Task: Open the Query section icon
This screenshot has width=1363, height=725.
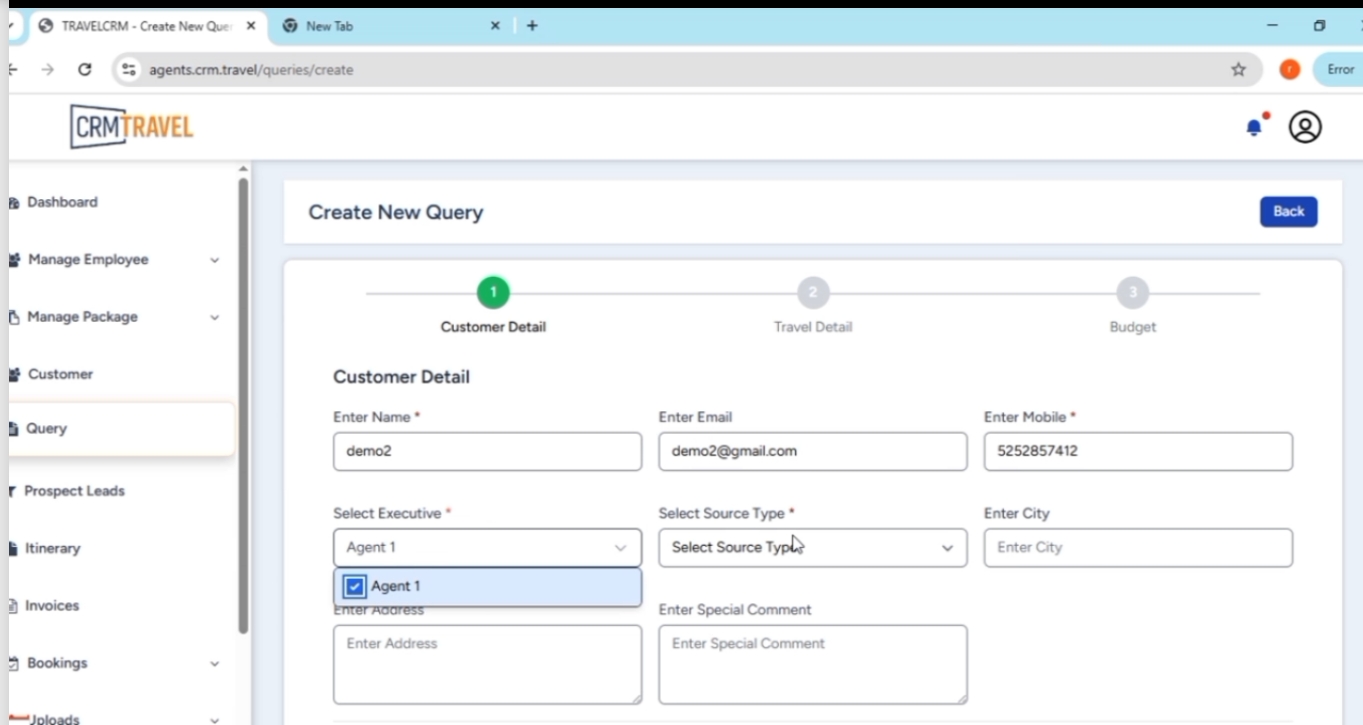Action: point(14,428)
